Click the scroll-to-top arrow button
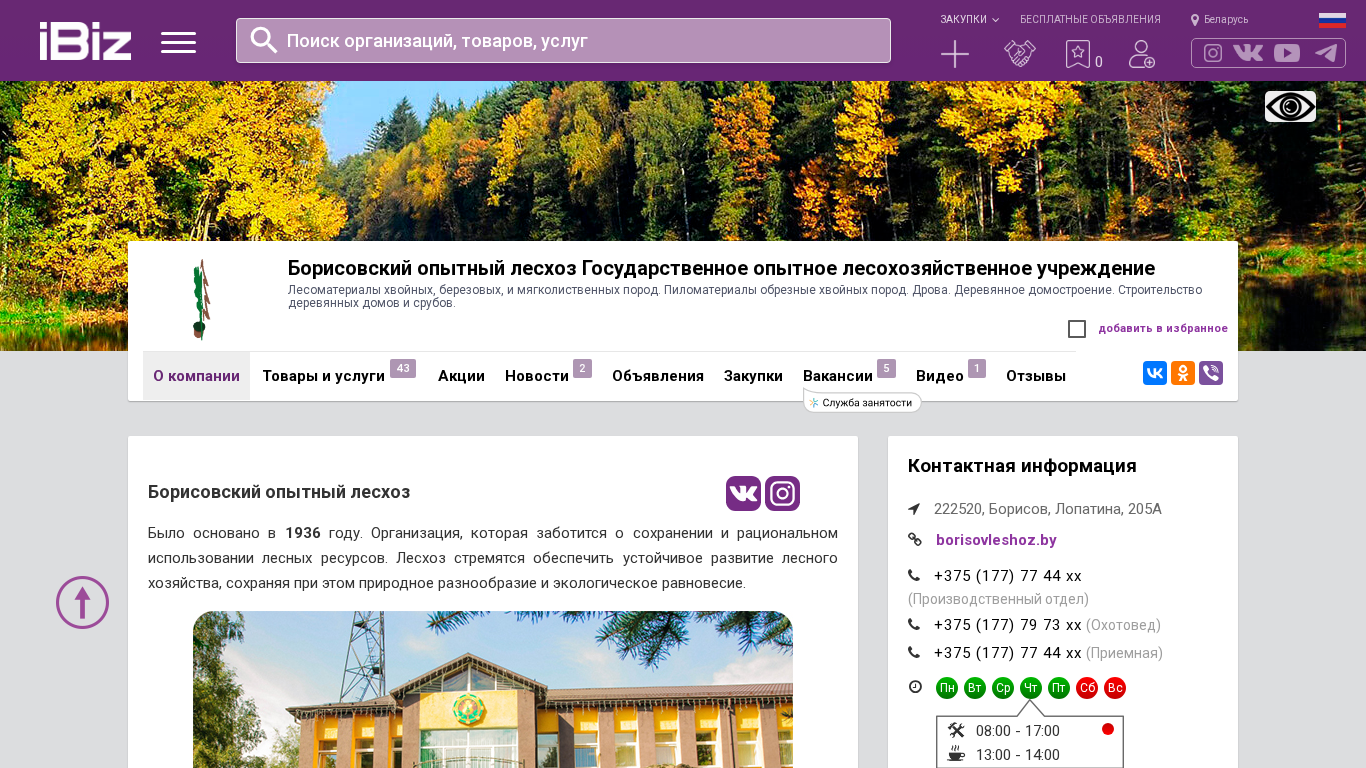This screenshot has width=1366, height=768. coord(82,602)
